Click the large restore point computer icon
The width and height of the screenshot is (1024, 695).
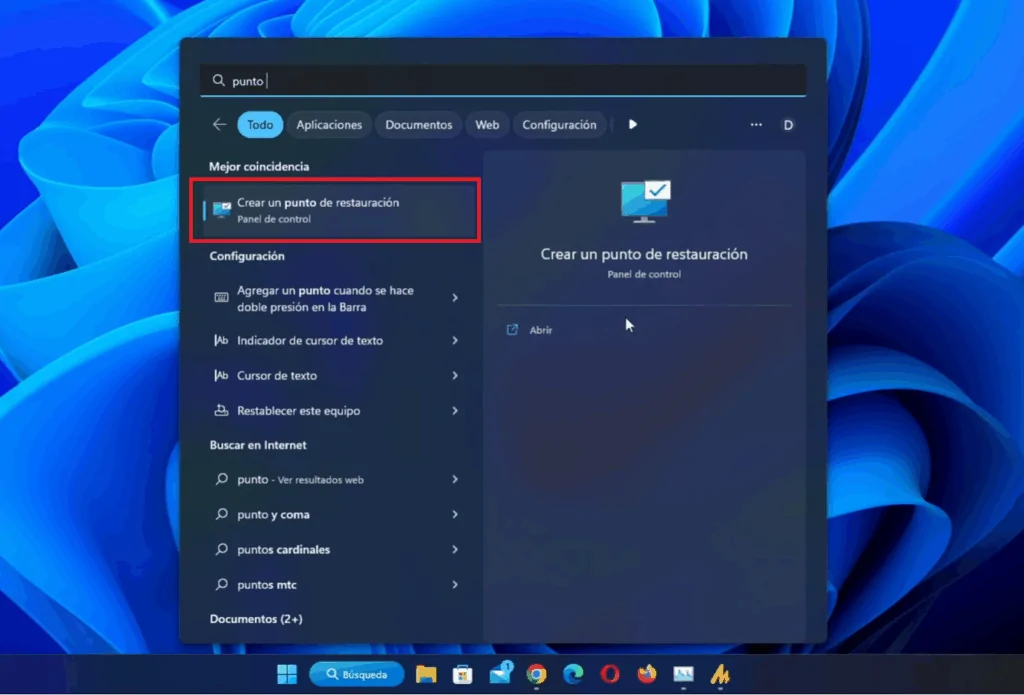pos(645,201)
